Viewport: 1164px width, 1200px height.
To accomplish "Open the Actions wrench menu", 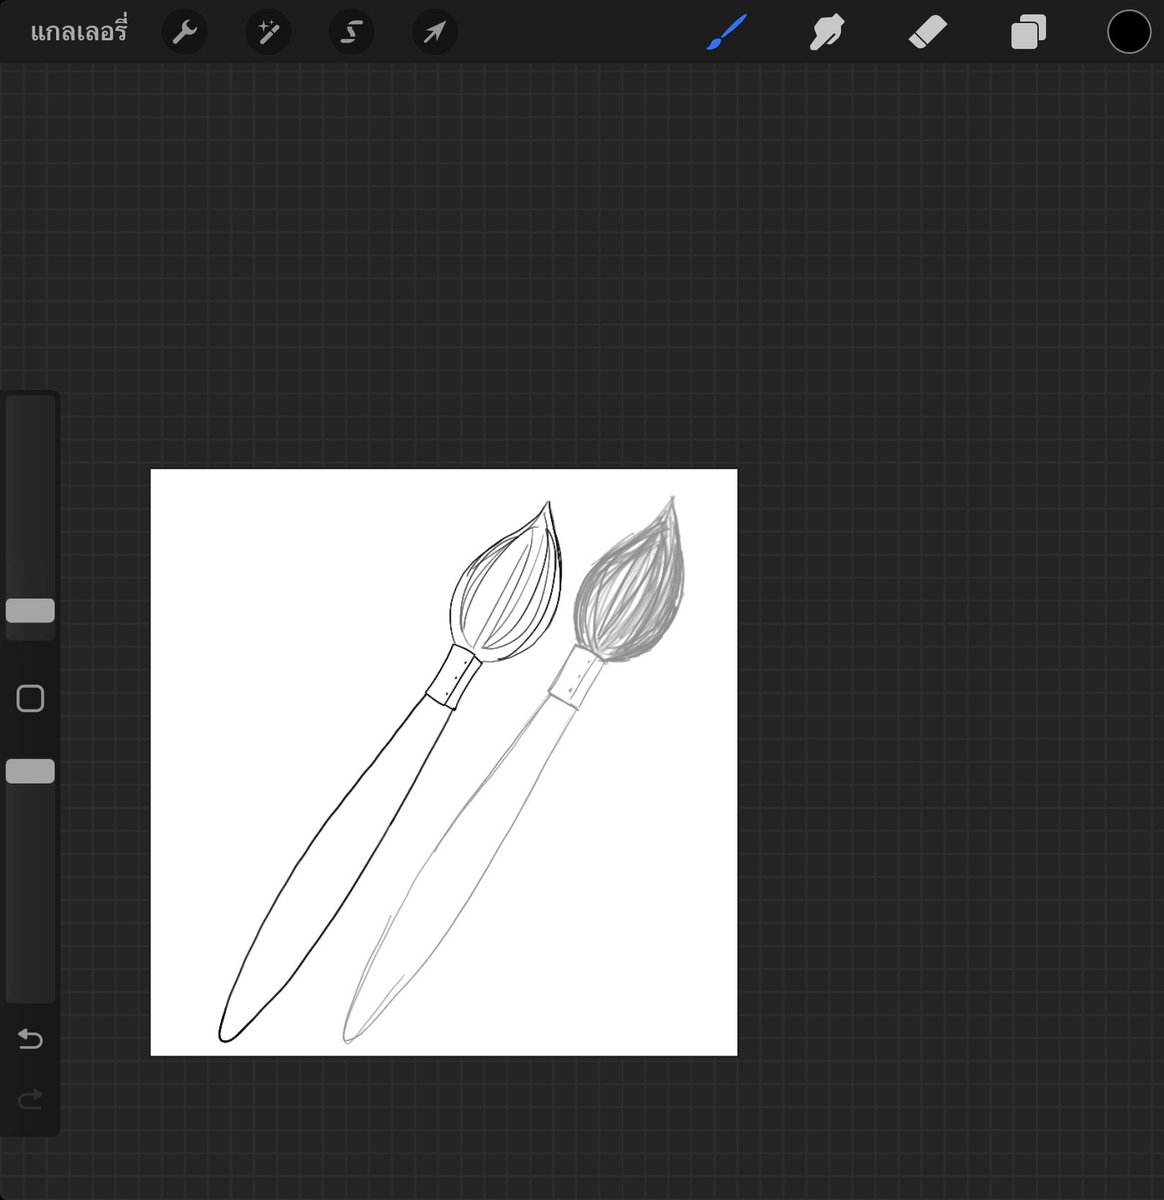I will click(x=185, y=33).
